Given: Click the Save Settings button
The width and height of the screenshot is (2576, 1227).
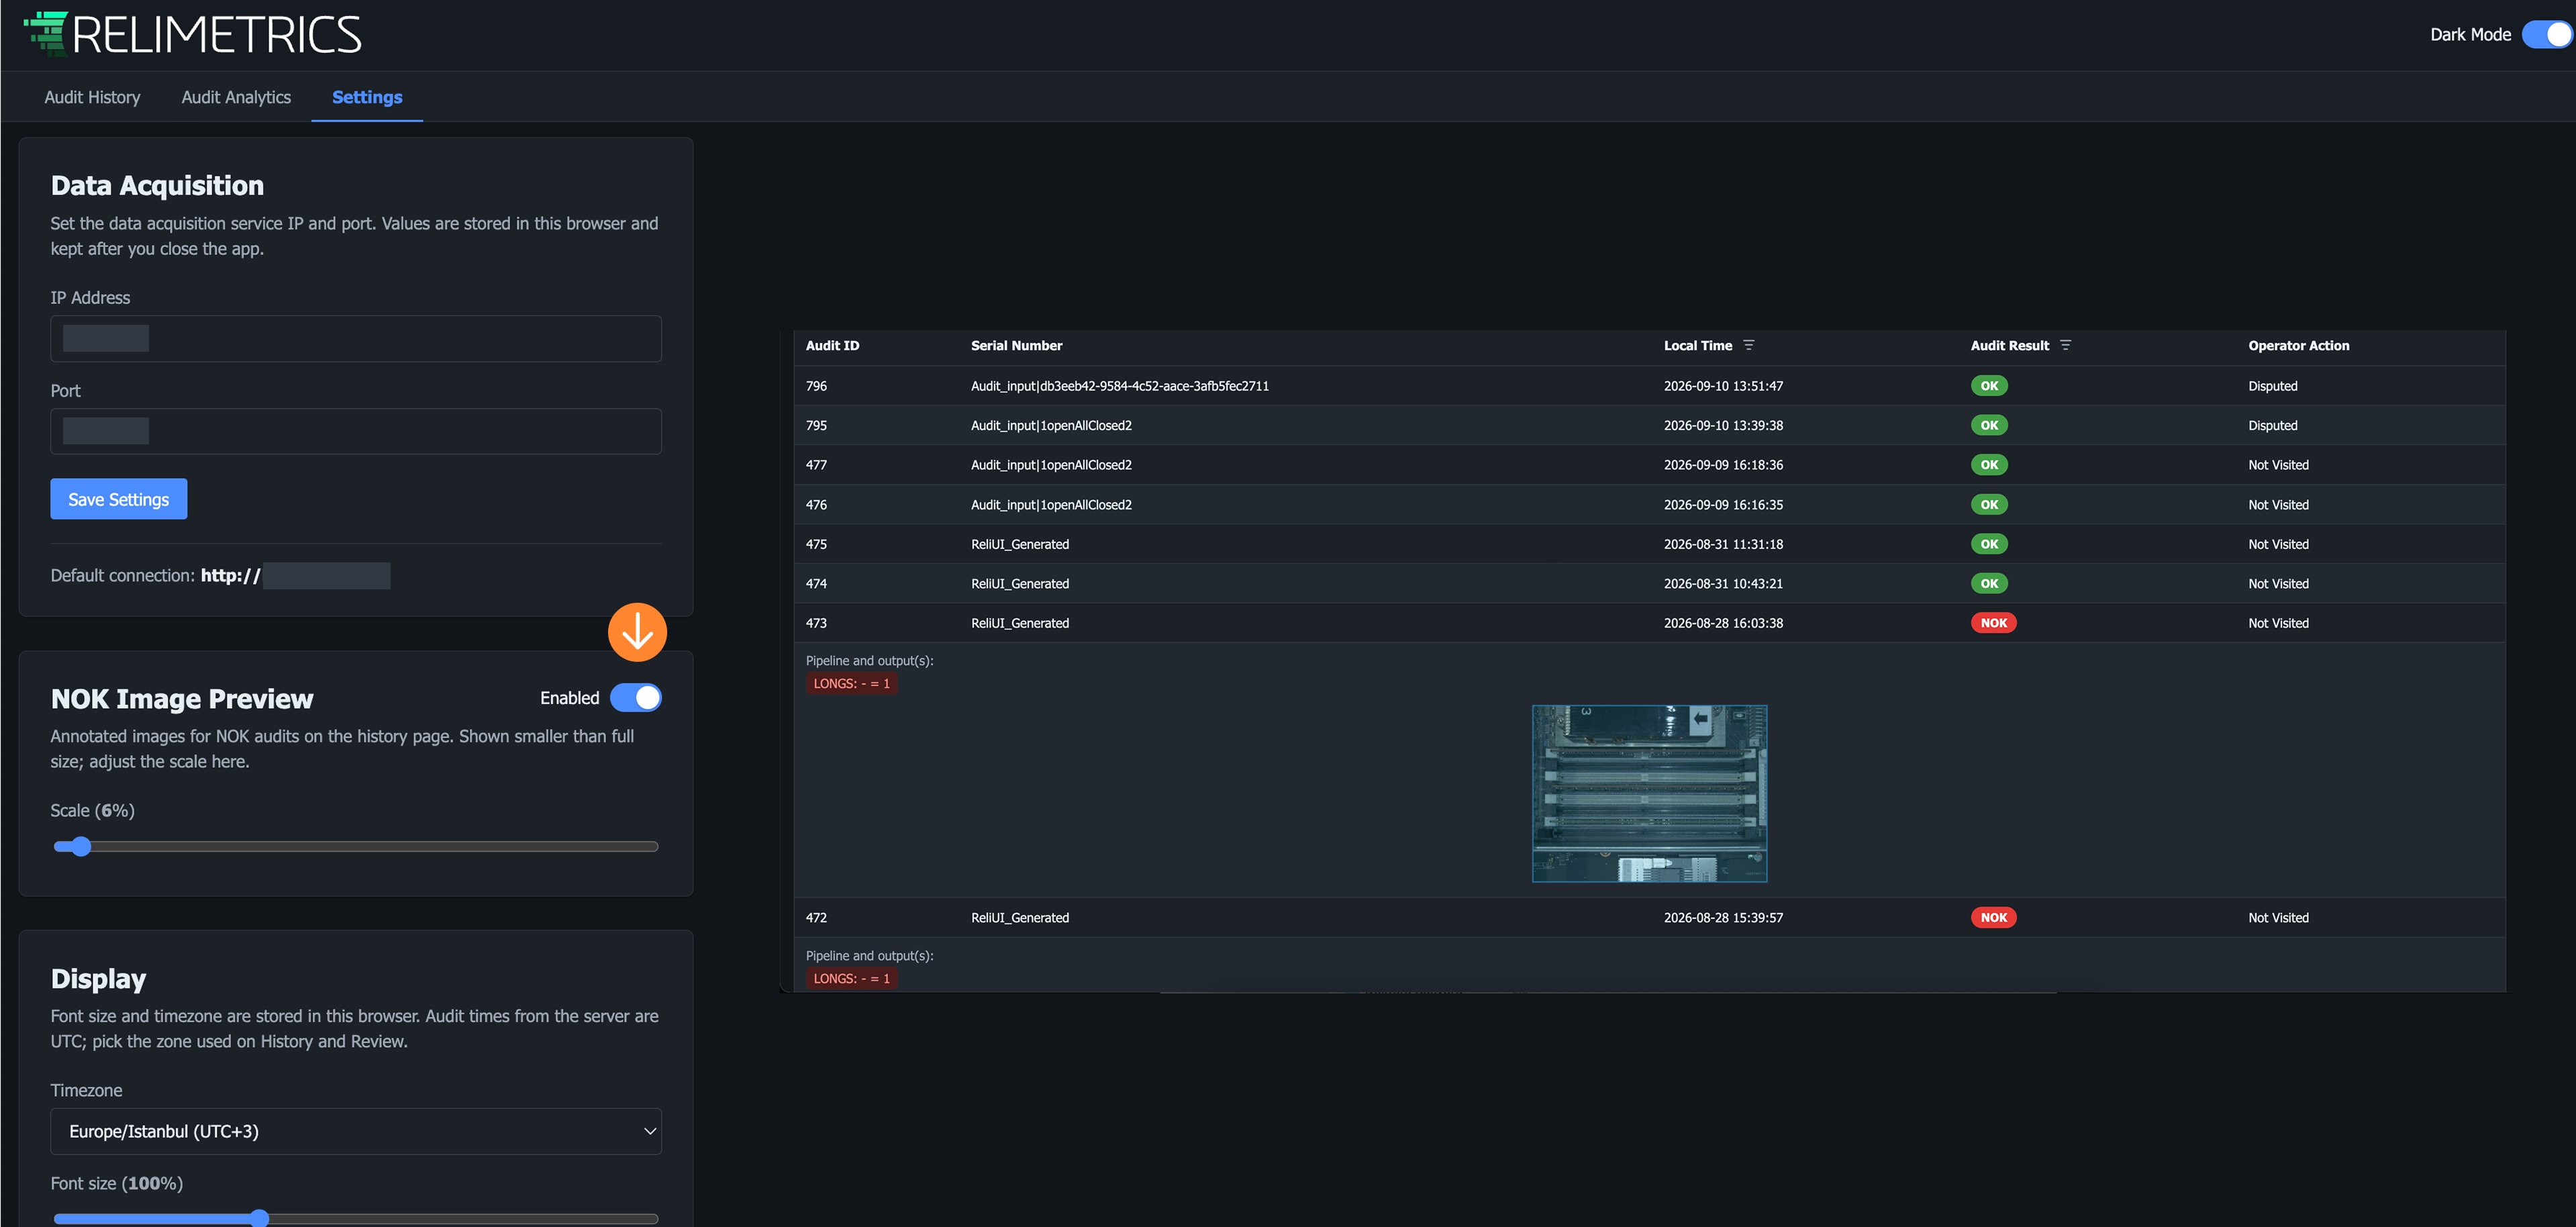Looking at the screenshot, I should coord(119,499).
